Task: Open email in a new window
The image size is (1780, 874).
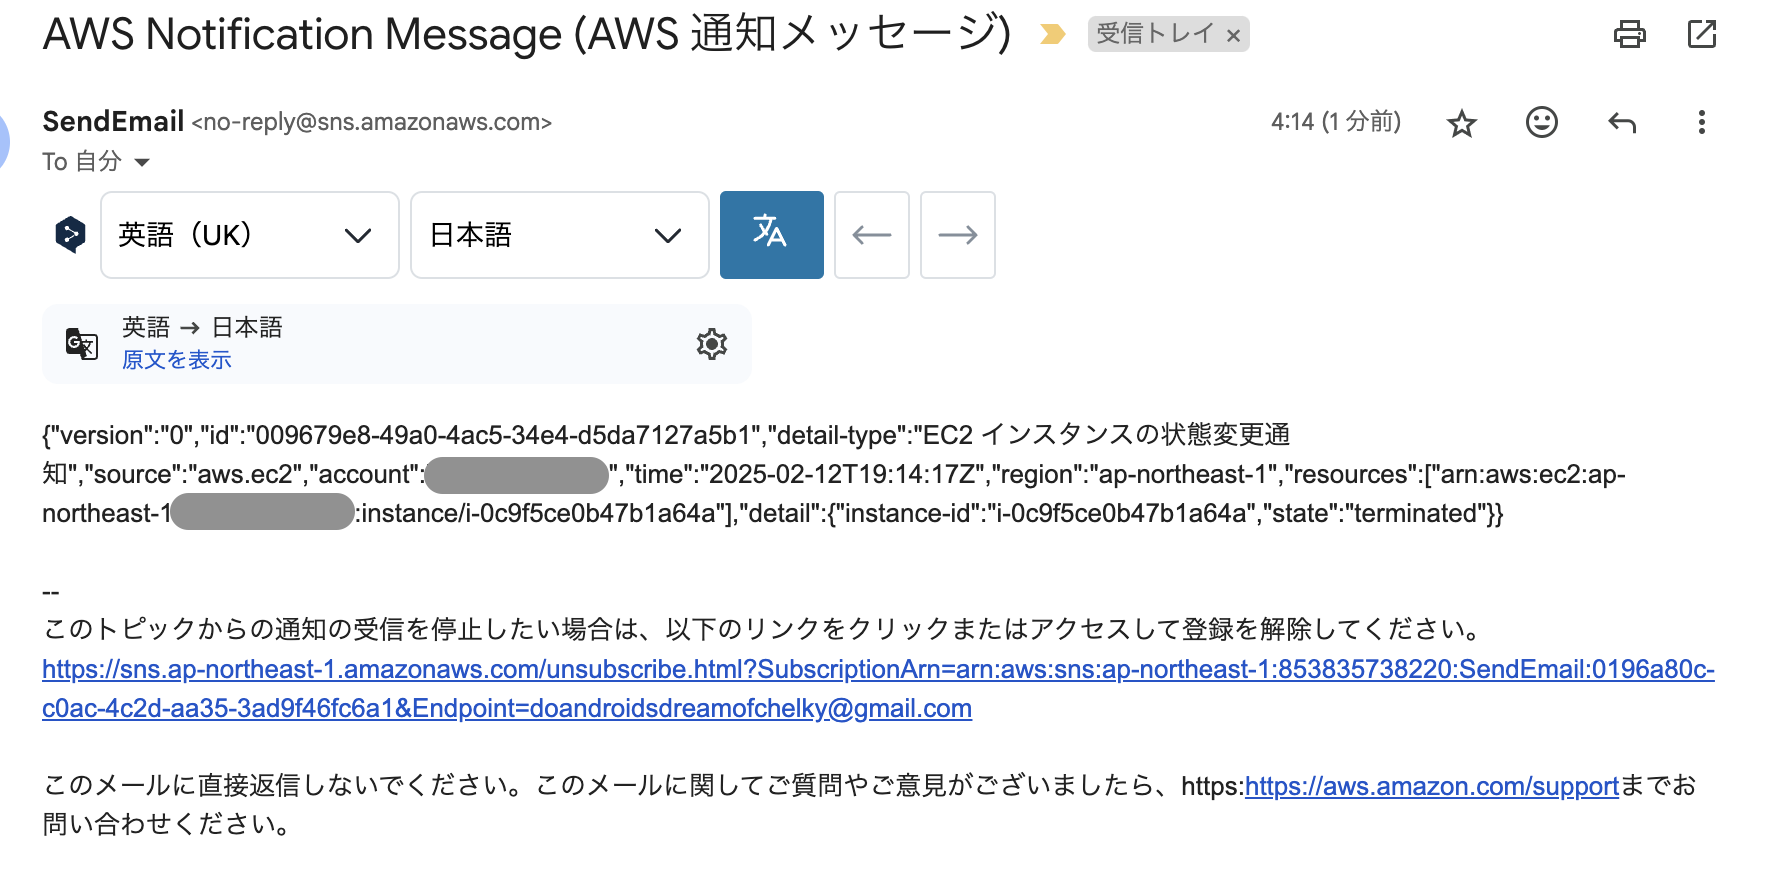Action: pyautogui.click(x=1701, y=34)
